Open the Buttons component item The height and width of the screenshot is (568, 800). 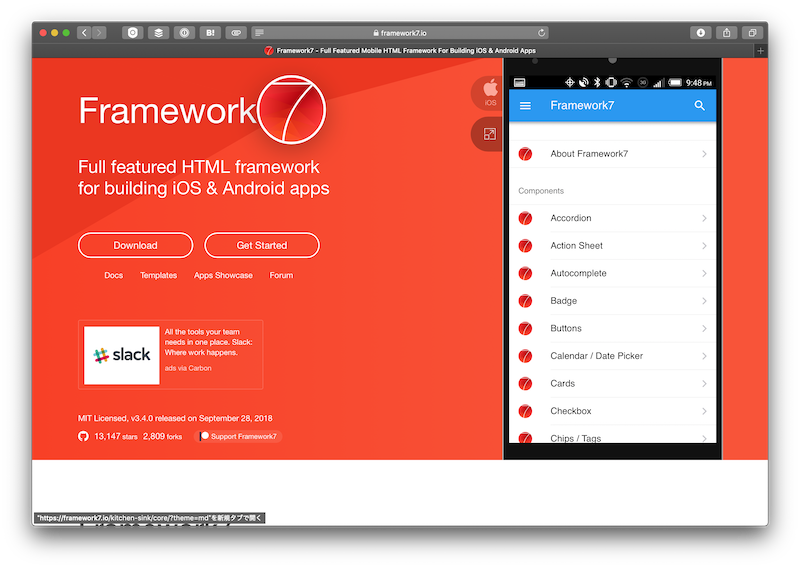[x=612, y=329]
